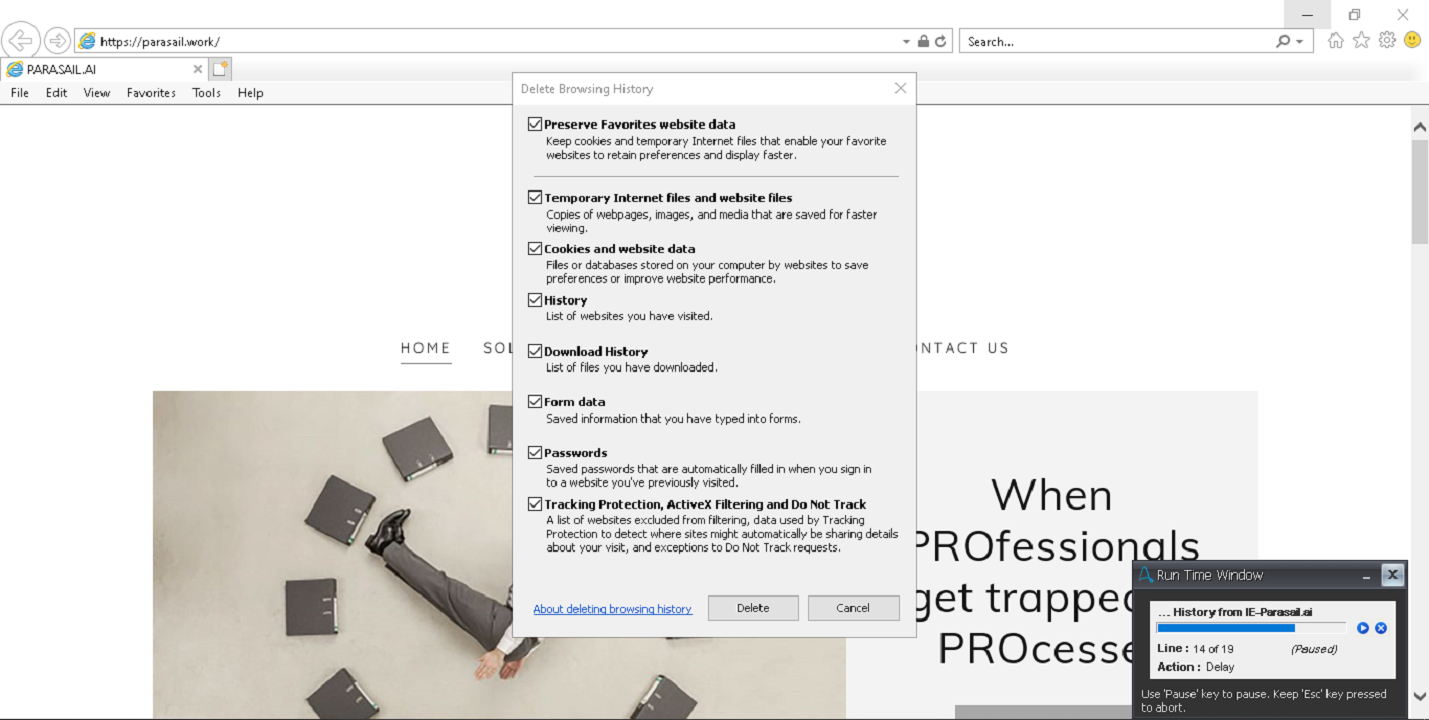The width and height of the screenshot is (1429, 720).
Task: Stop the task in the Run Time Window
Action: tap(1381, 628)
